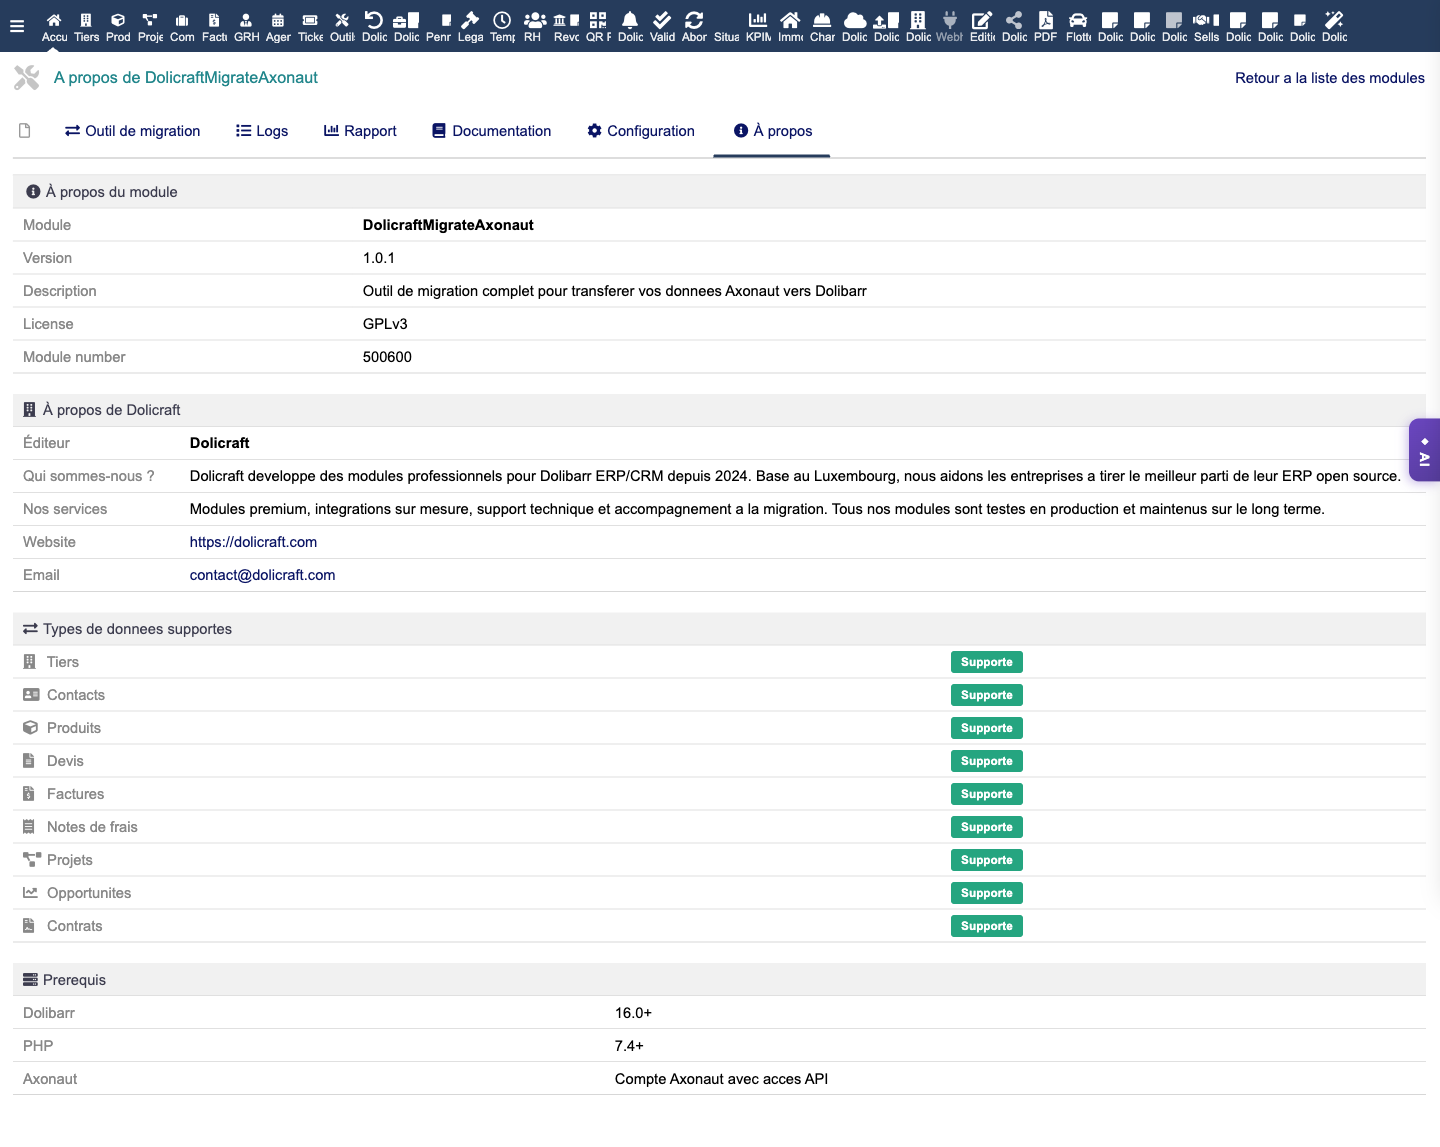Open the QR code module icon
Image resolution: width=1440 pixels, height=1147 pixels.
598,20
